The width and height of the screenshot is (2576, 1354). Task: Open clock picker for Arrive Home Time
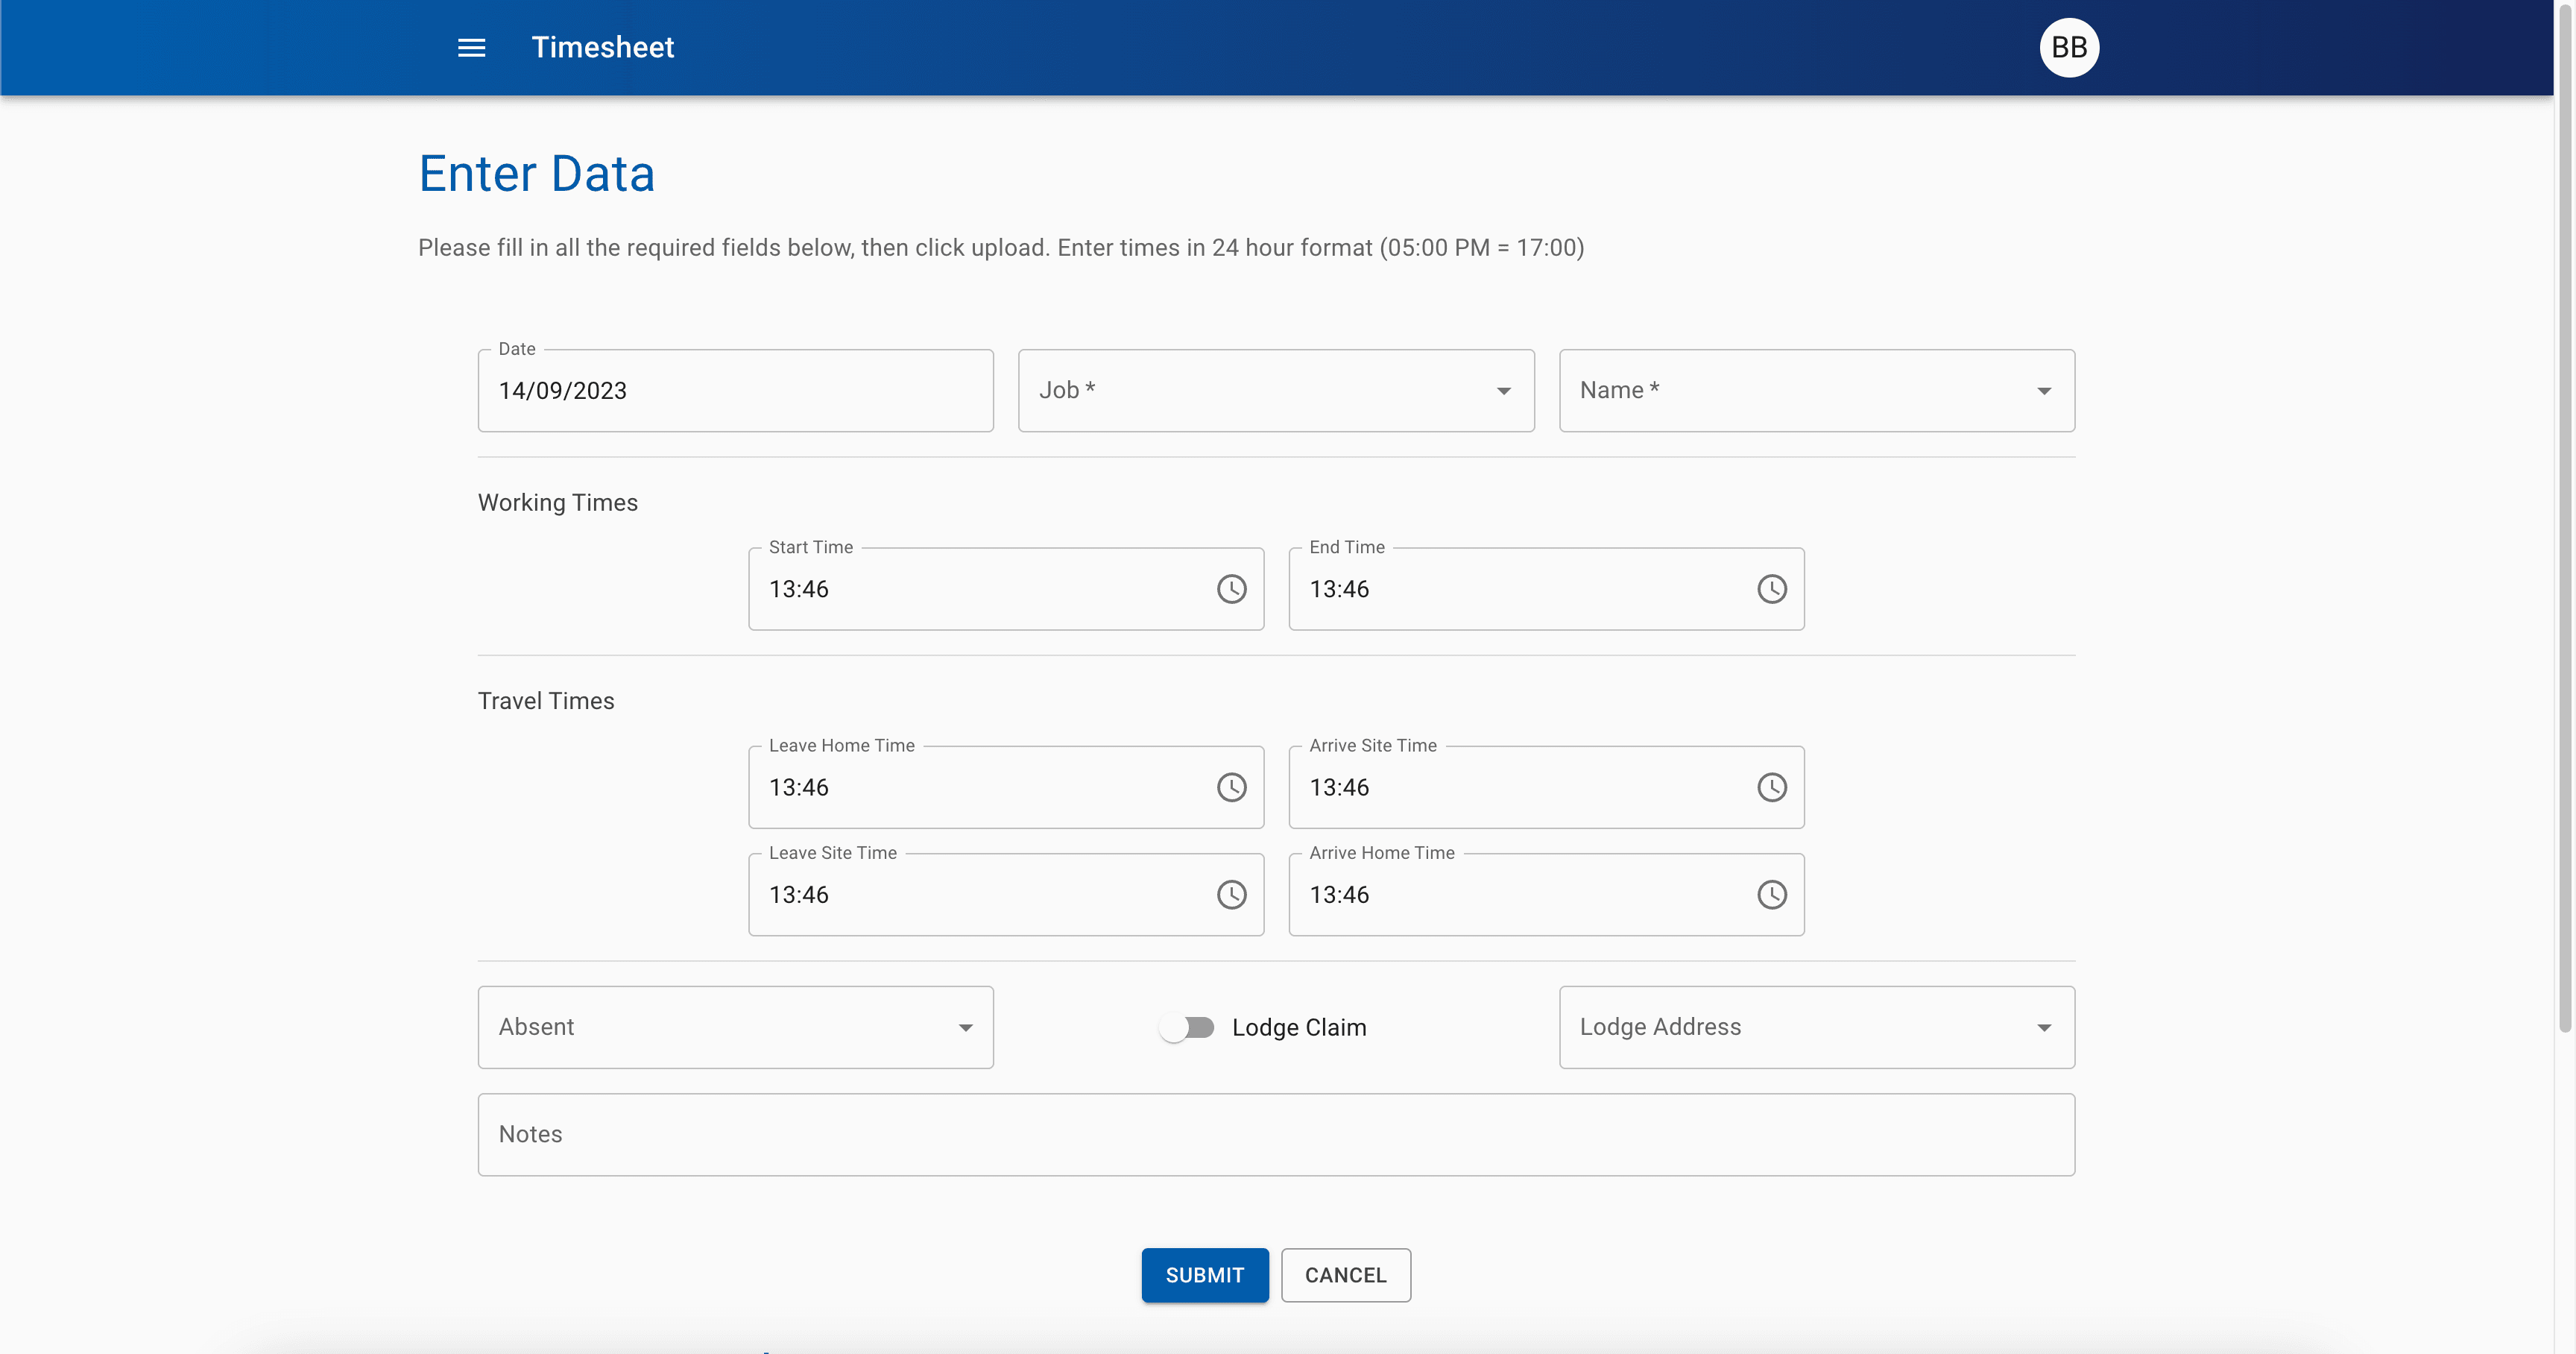[x=1771, y=894]
